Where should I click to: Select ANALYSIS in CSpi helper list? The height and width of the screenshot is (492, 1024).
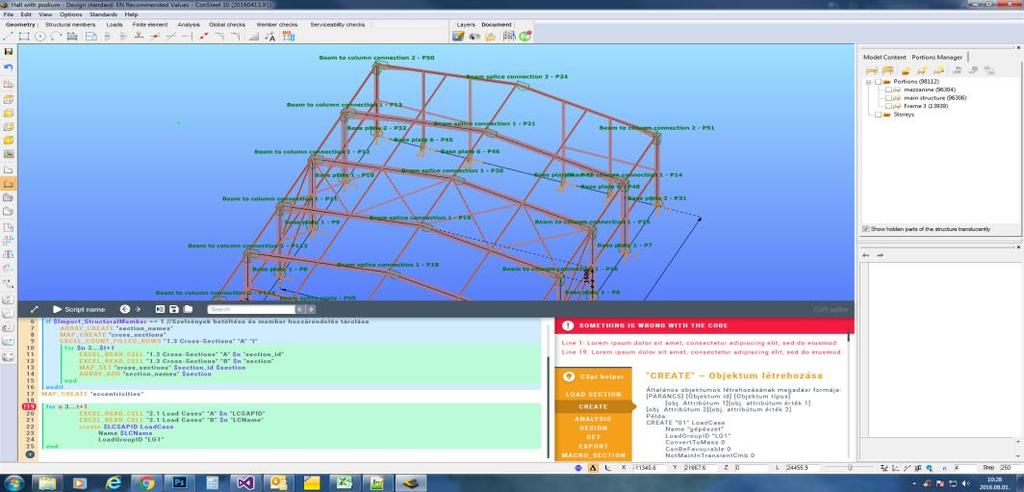pyautogui.click(x=593, y=419)
